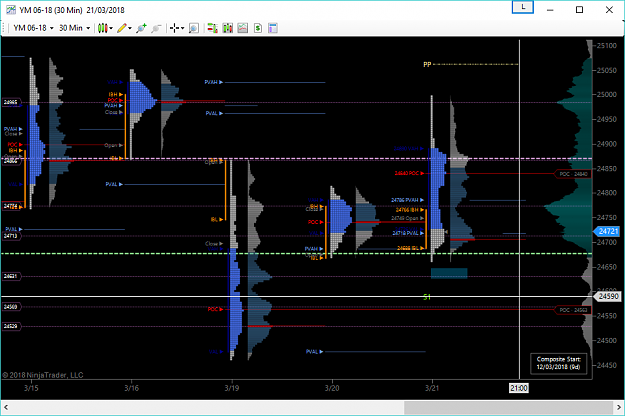The image size is (625, 416).
Task: Click the 24500 price axis label
Action: pos(607,341)
